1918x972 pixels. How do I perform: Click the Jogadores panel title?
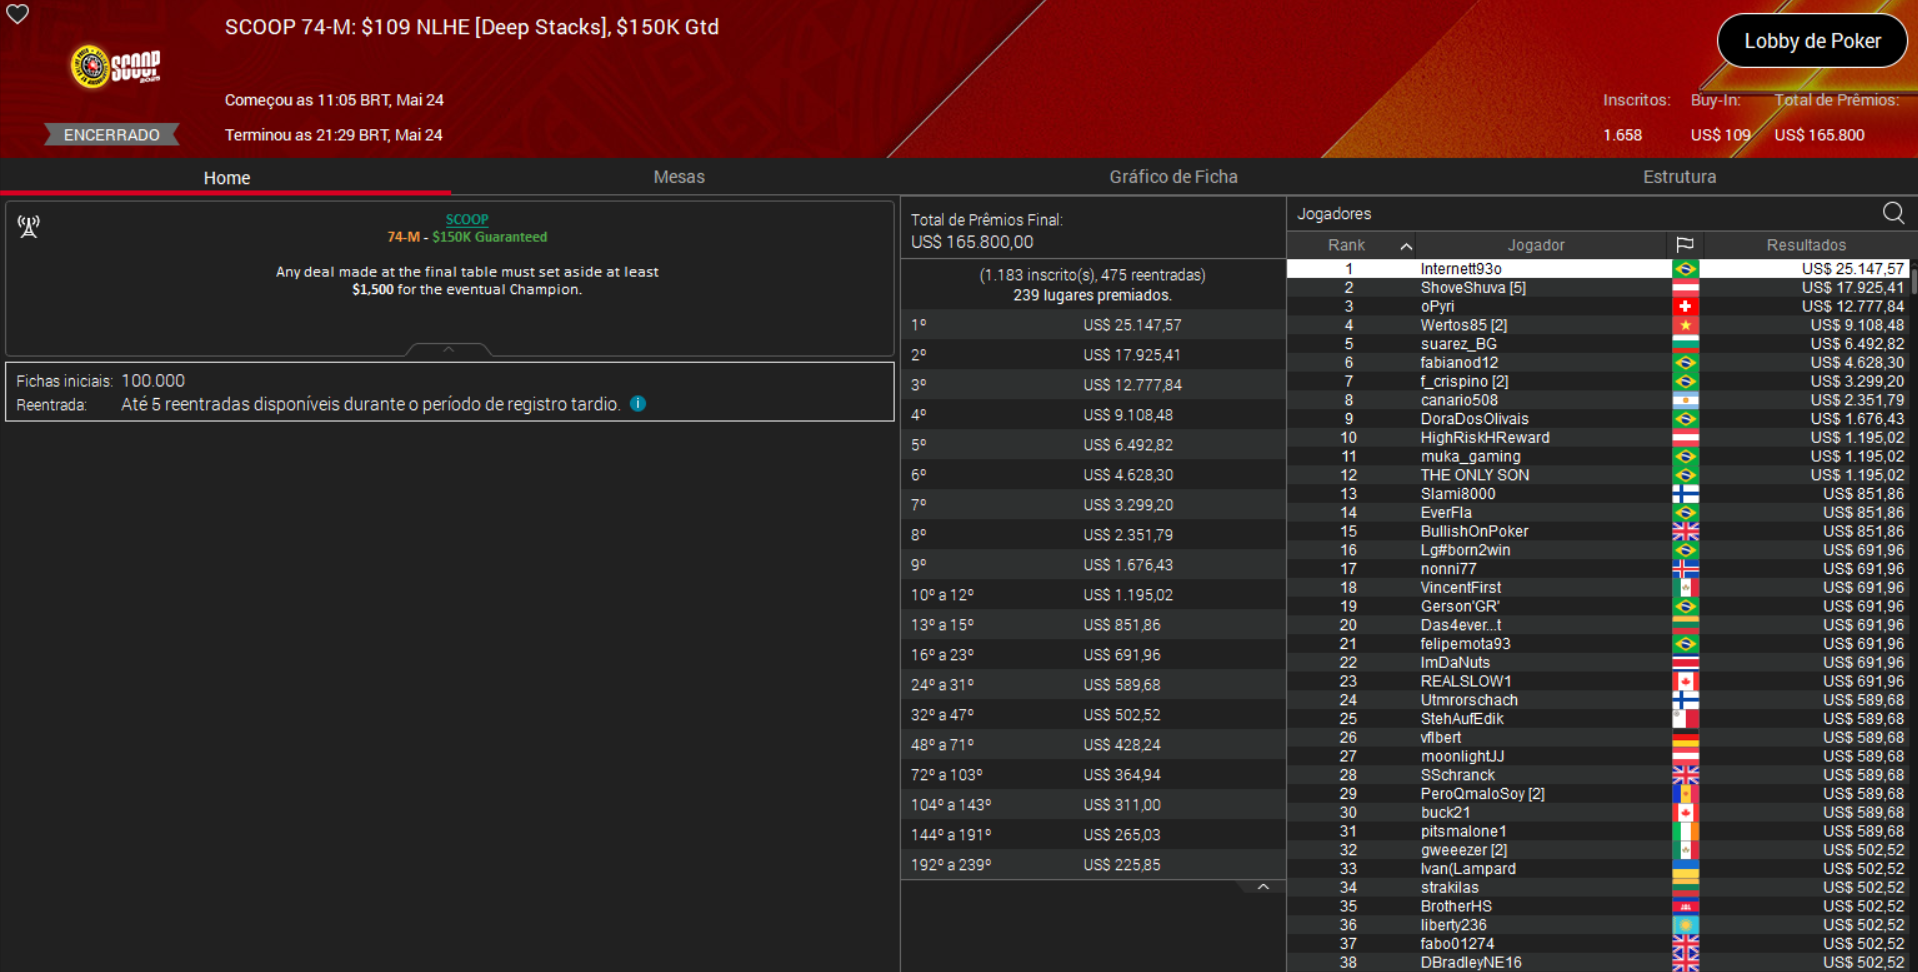[x=1334, y=214]
